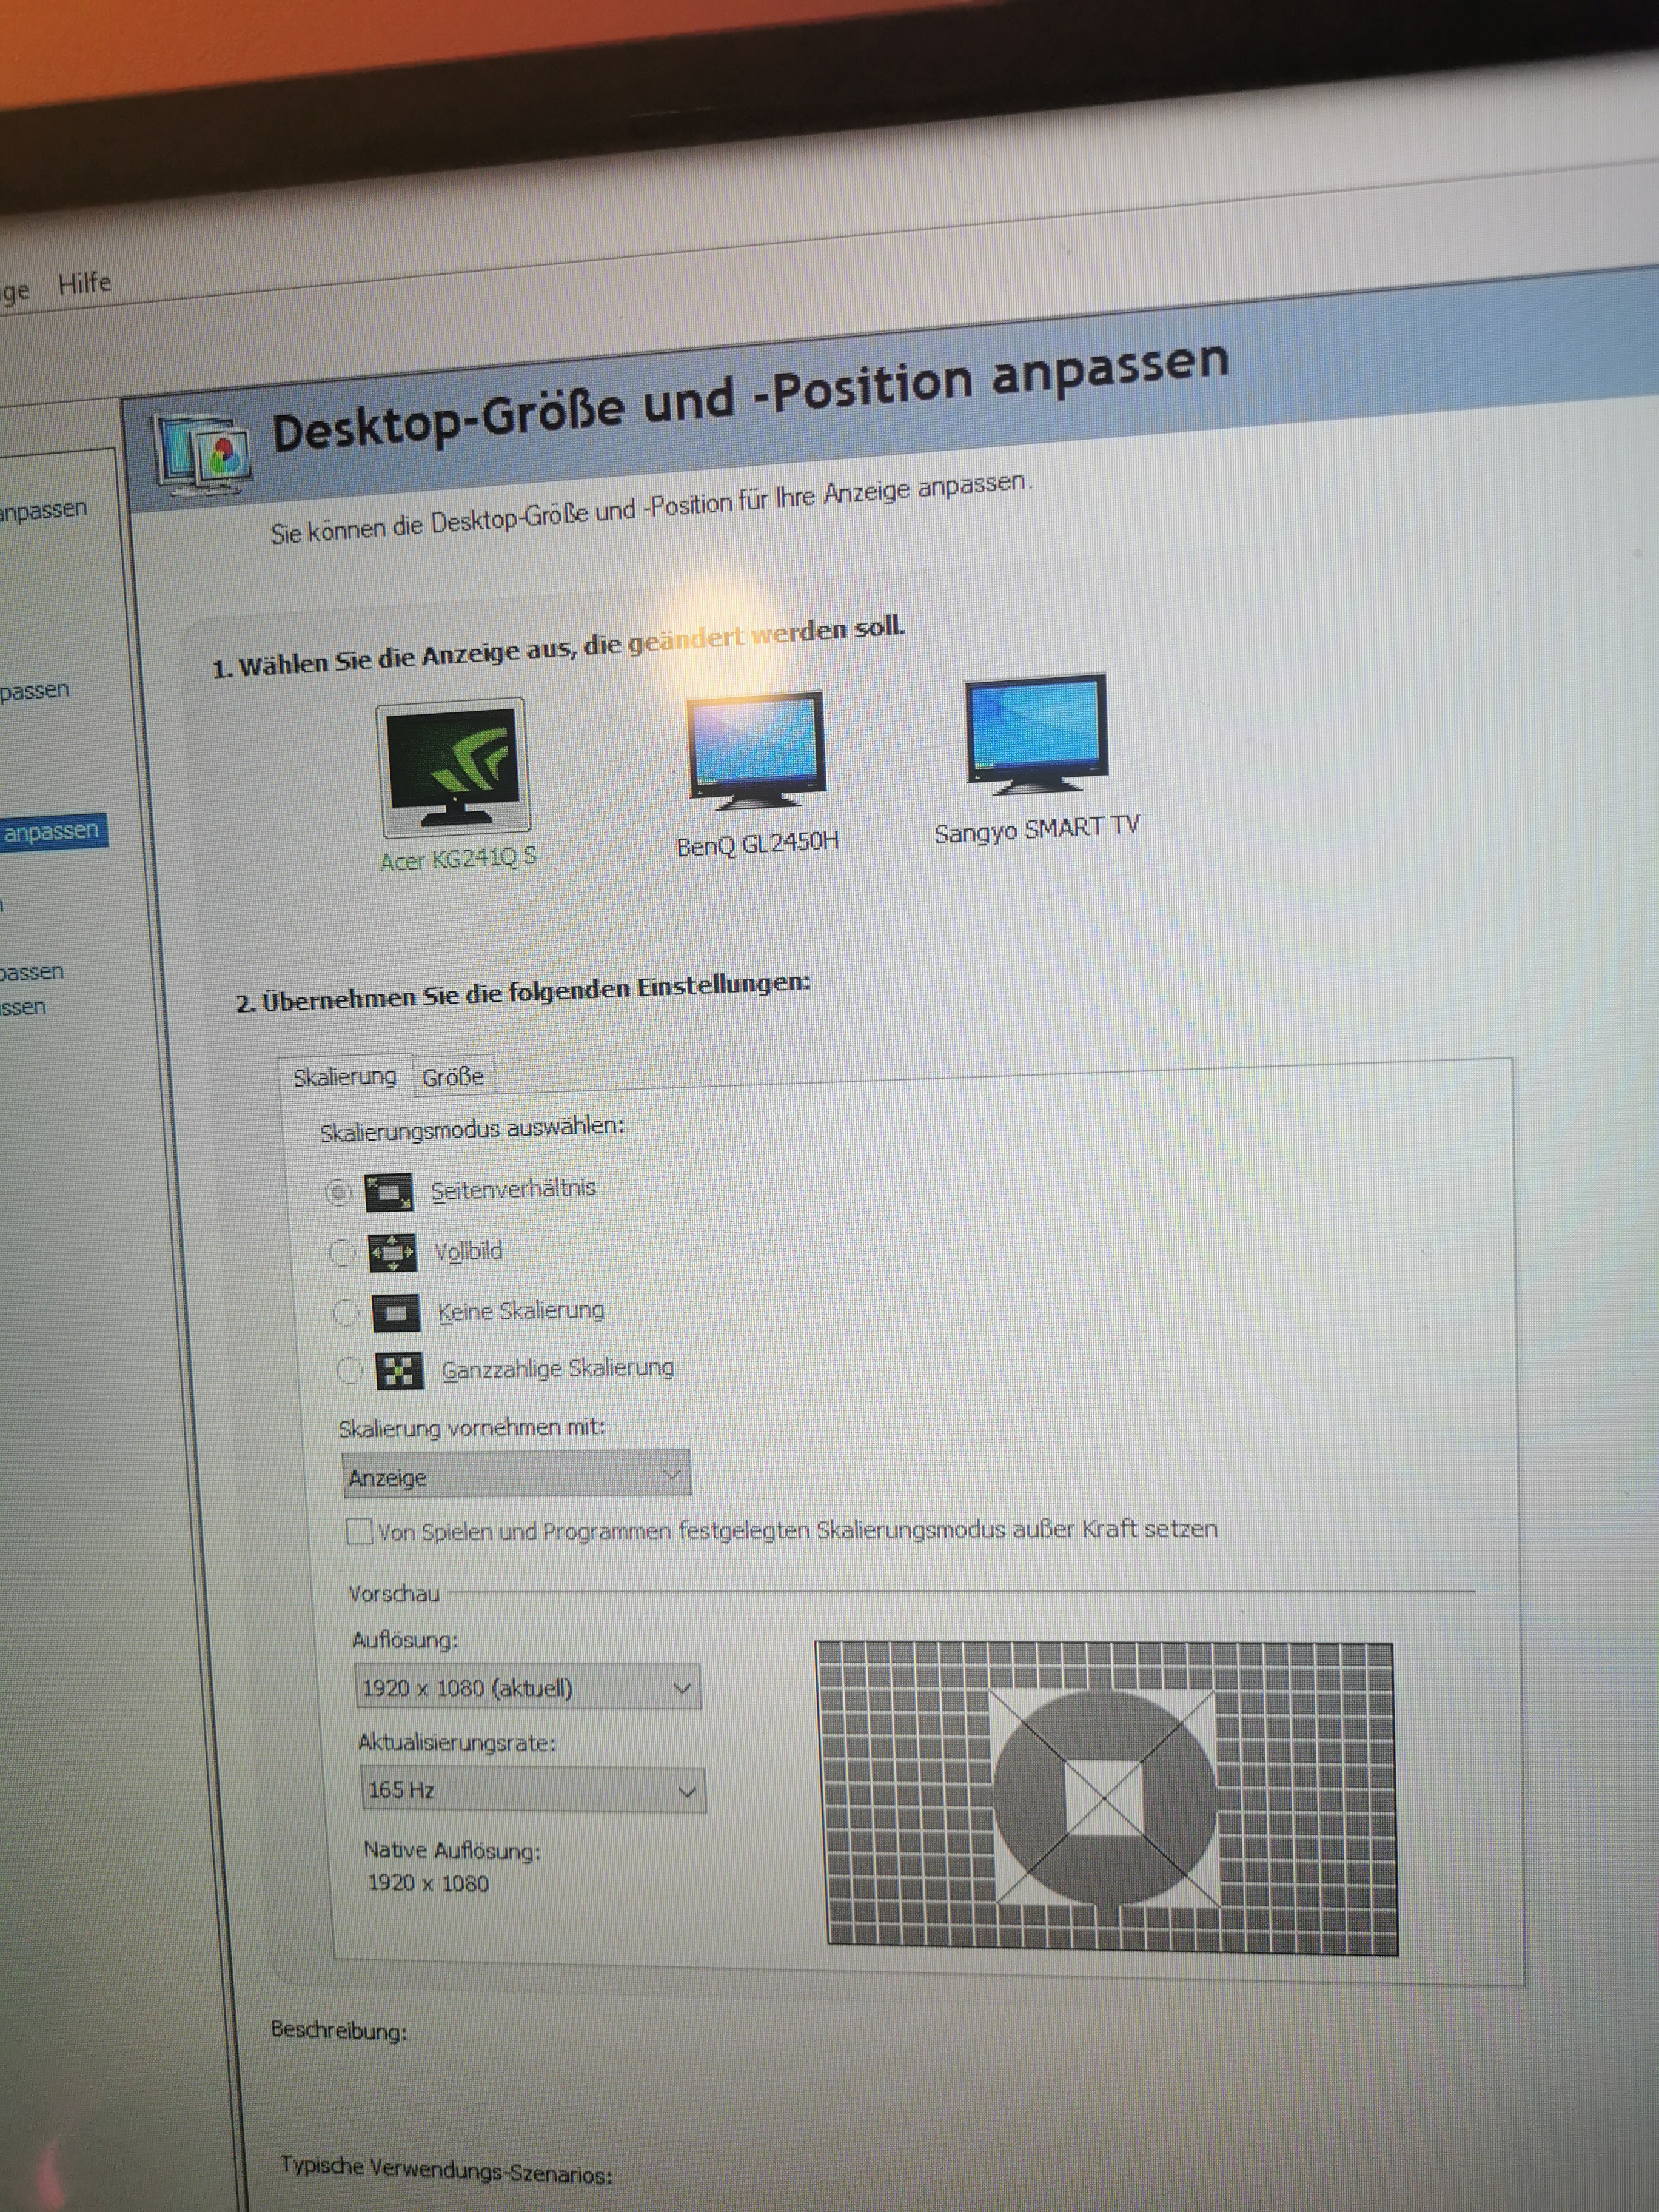Open the Hilfe menu
1659x2212 pixels.
(84, 284)
